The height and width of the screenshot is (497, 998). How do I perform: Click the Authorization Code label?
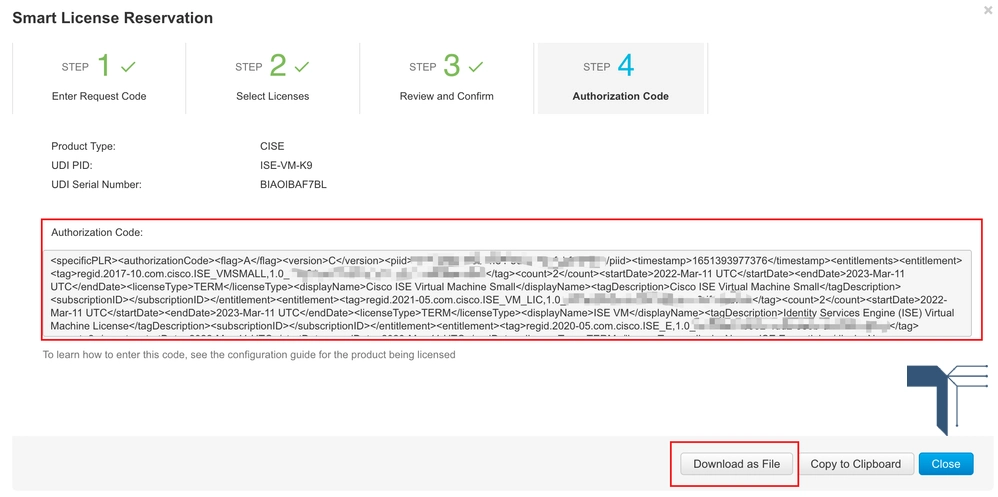pyautogui.click(x=97, y=233)
